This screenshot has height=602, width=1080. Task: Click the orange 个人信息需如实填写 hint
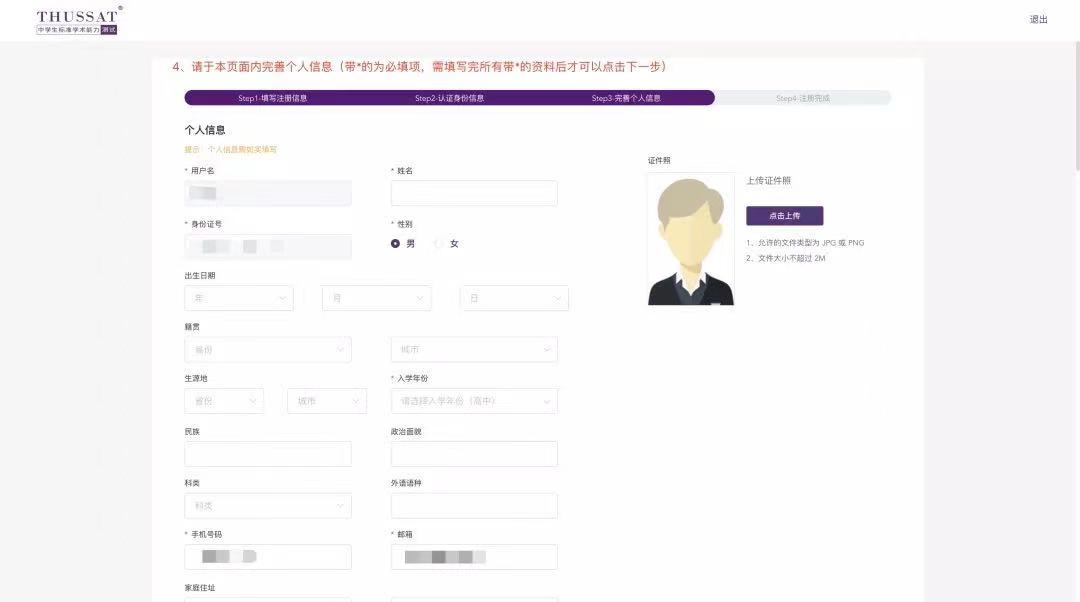[242, 149]
